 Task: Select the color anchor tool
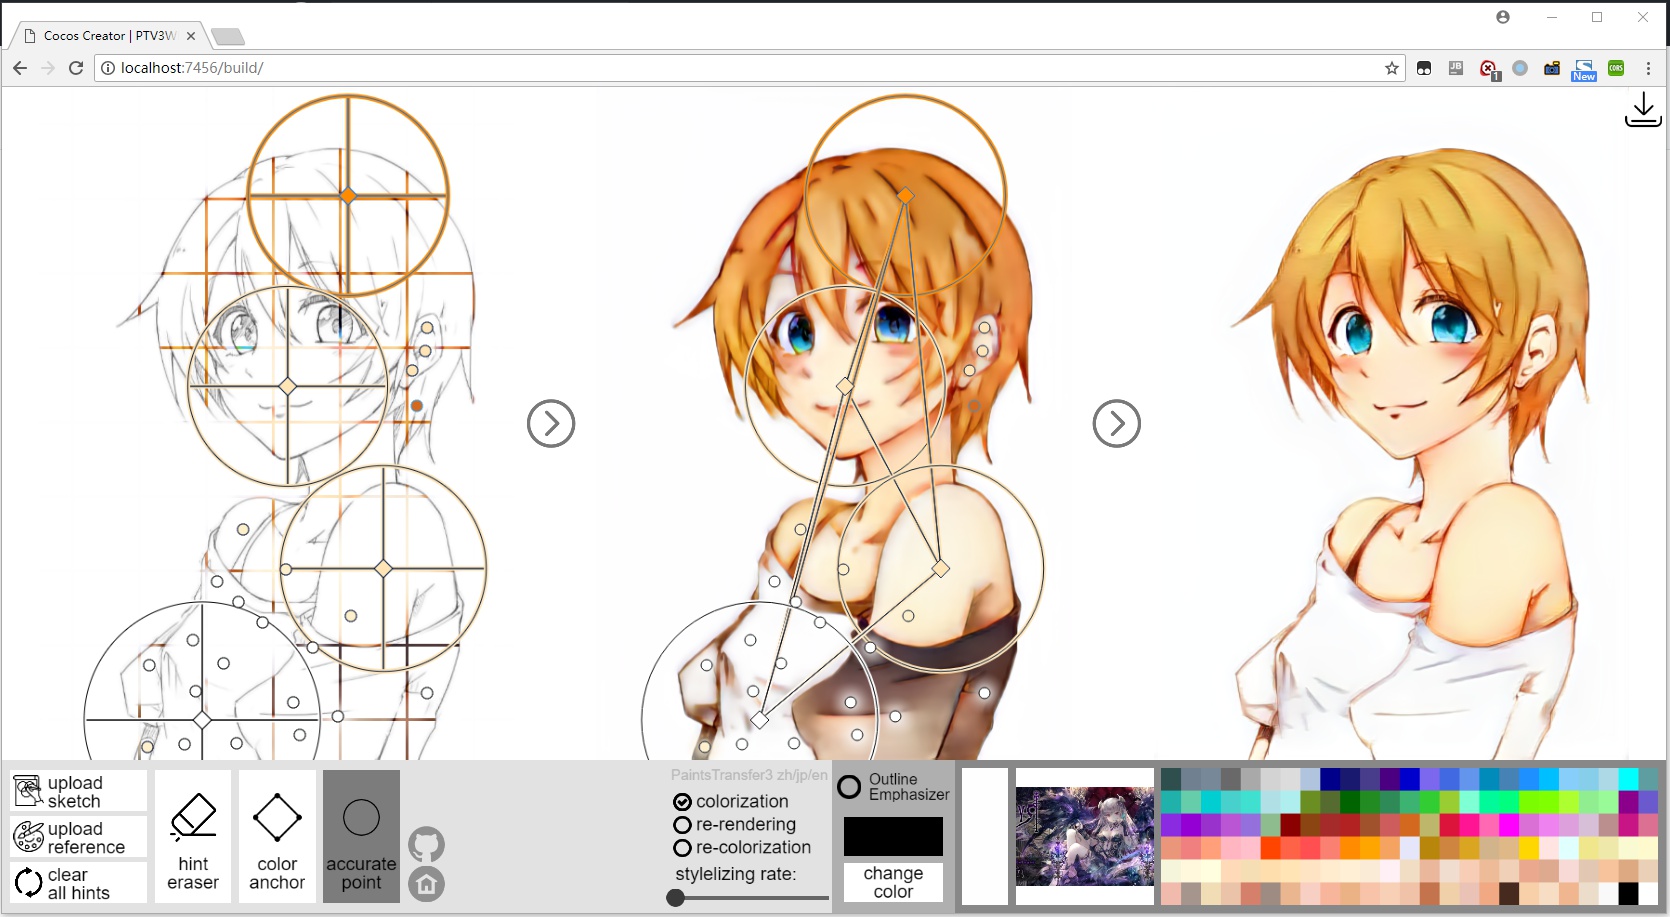tap(277, 837)
